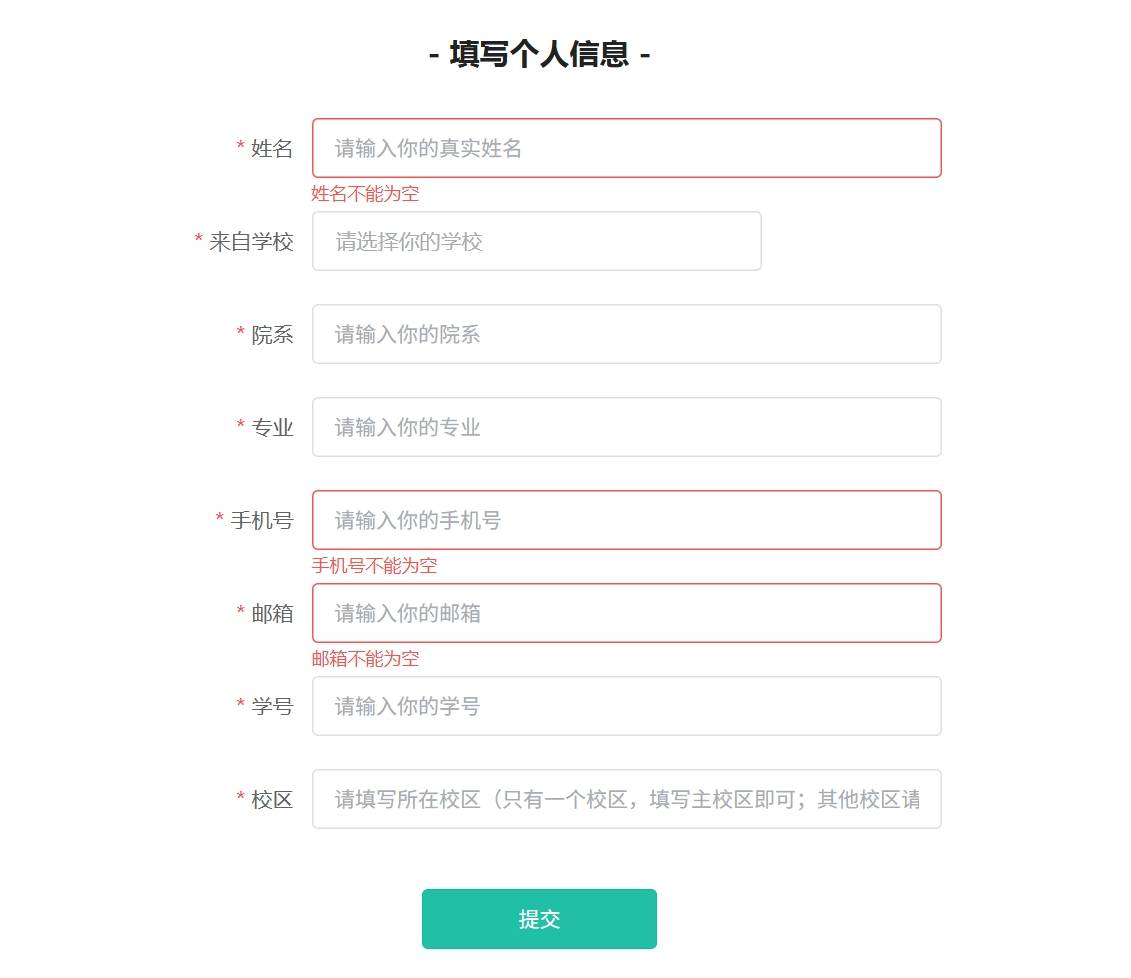Click the 姓名 field label
The width and height of the screenshot is (1131, 978).
[x=272, y=149]
